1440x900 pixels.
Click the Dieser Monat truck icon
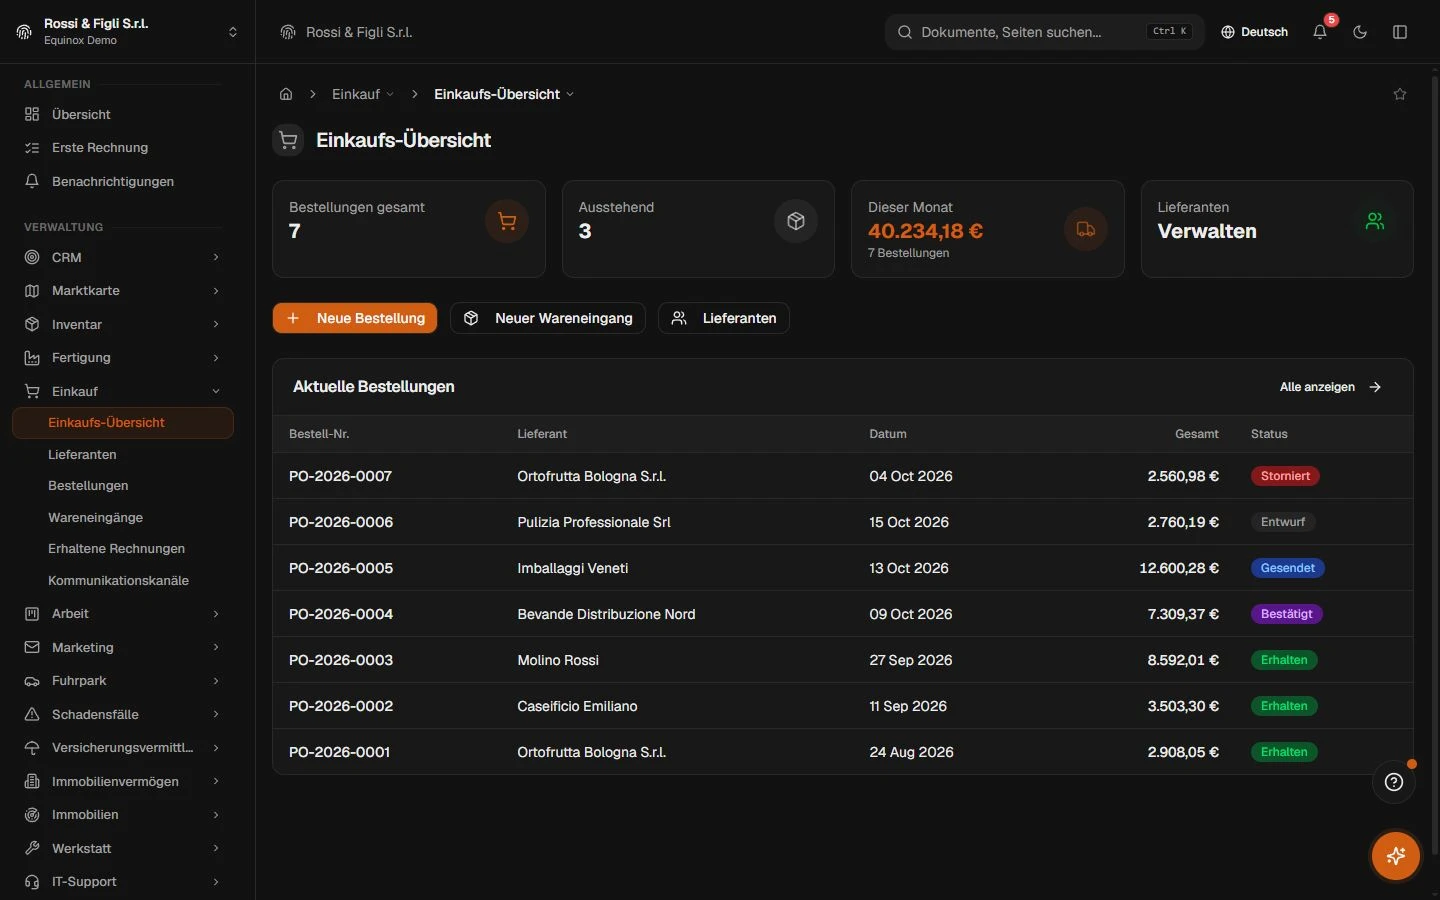(1086, 229)
